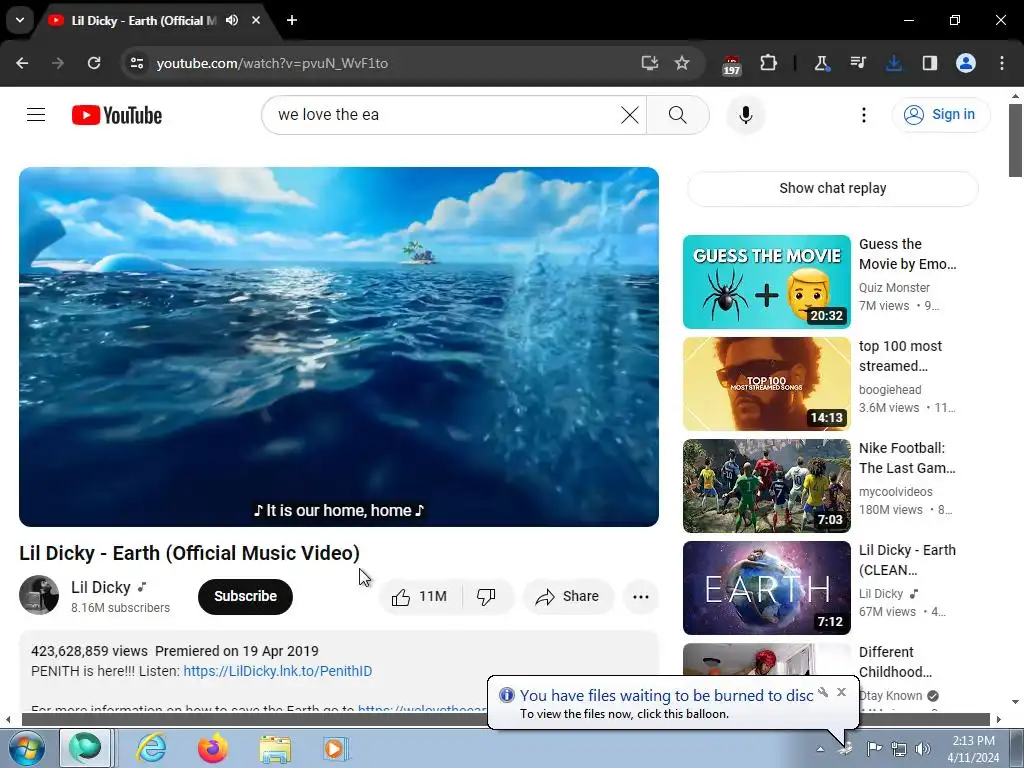This screenshot has height=768, width=1024.
Task: Launch Firefox from taskbar
Action: [x=213, y=748]
